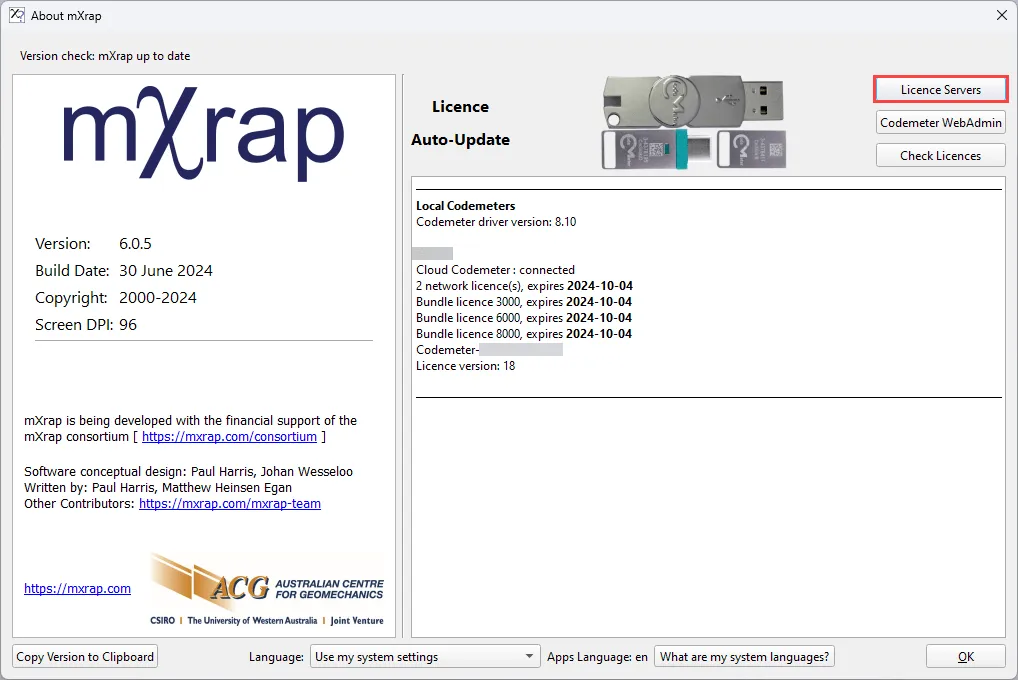Click the small teal Codemeter dongle image
The height and width of the screenshot is (680, 1018).
693,148
